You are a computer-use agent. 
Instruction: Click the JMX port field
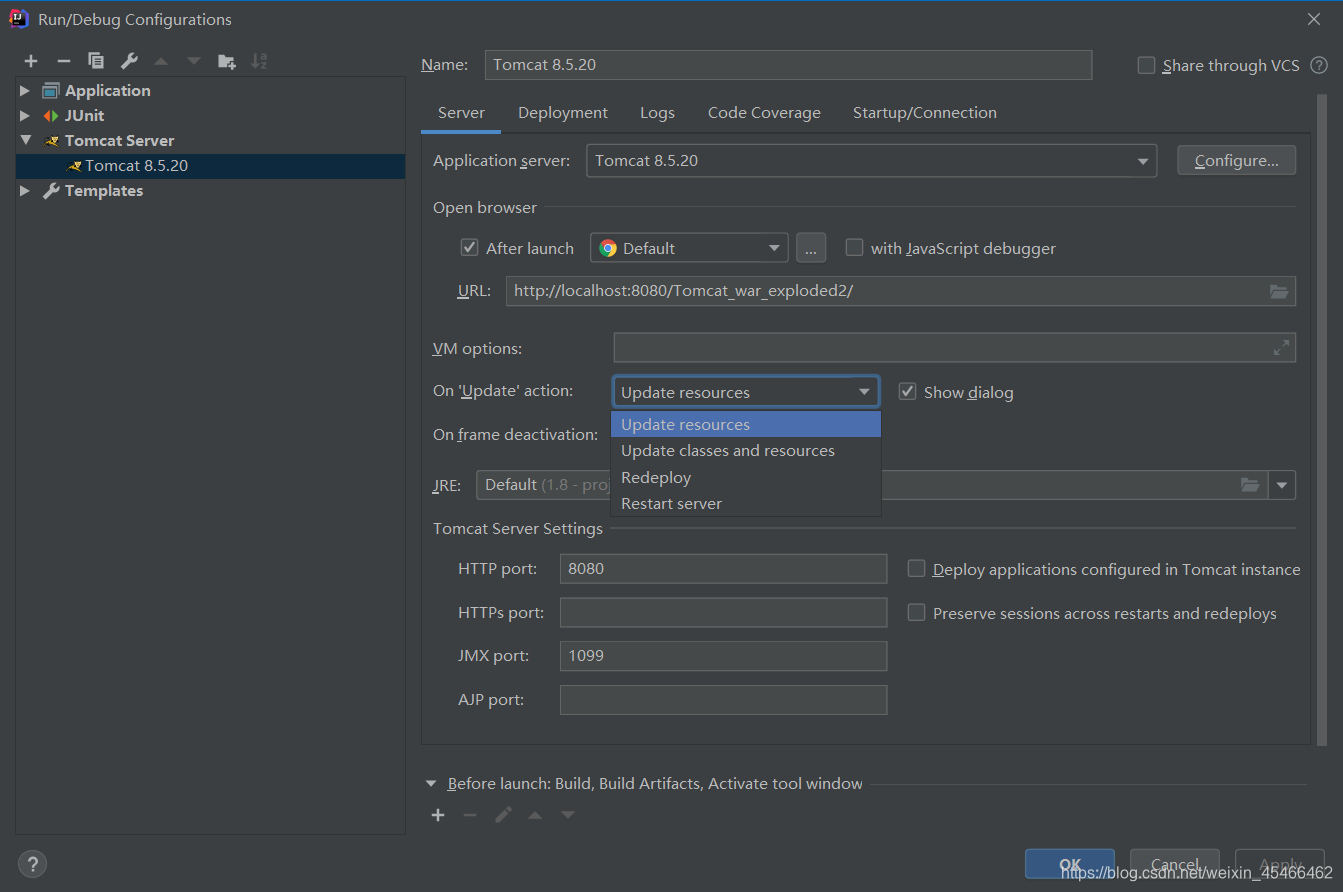click(723, 656)
